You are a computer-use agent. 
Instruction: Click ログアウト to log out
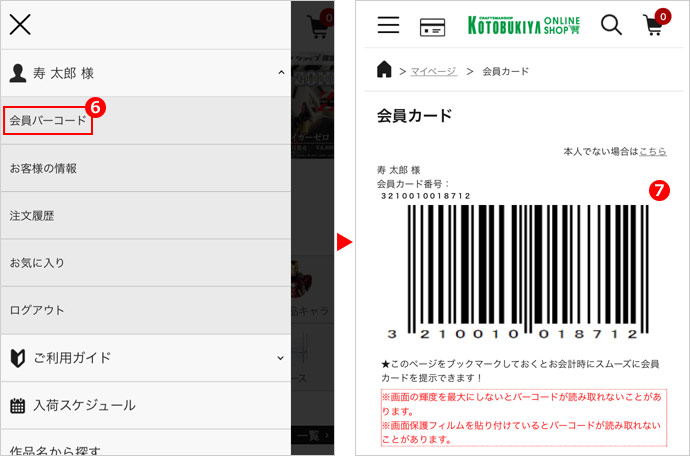[x=37, y=310]
